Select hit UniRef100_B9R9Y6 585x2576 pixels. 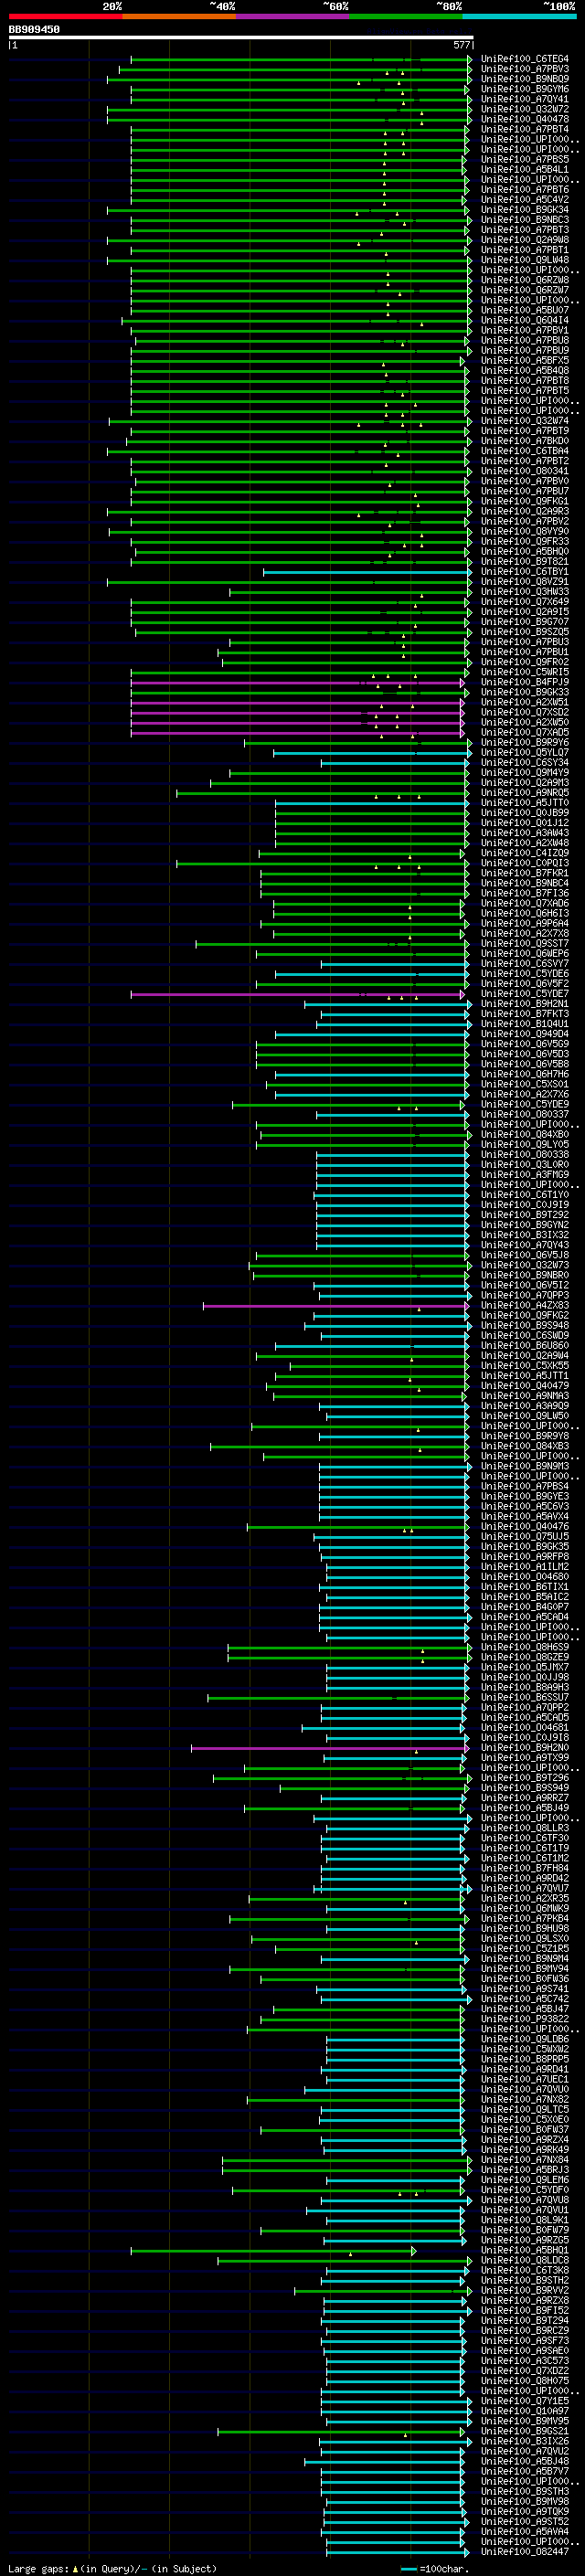[x=525, y=743]
